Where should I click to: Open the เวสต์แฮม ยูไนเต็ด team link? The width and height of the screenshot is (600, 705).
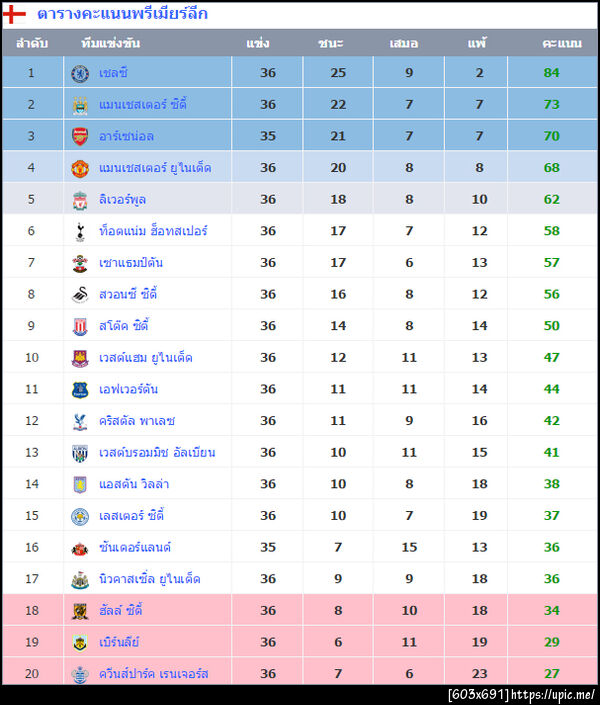point(145,358)
